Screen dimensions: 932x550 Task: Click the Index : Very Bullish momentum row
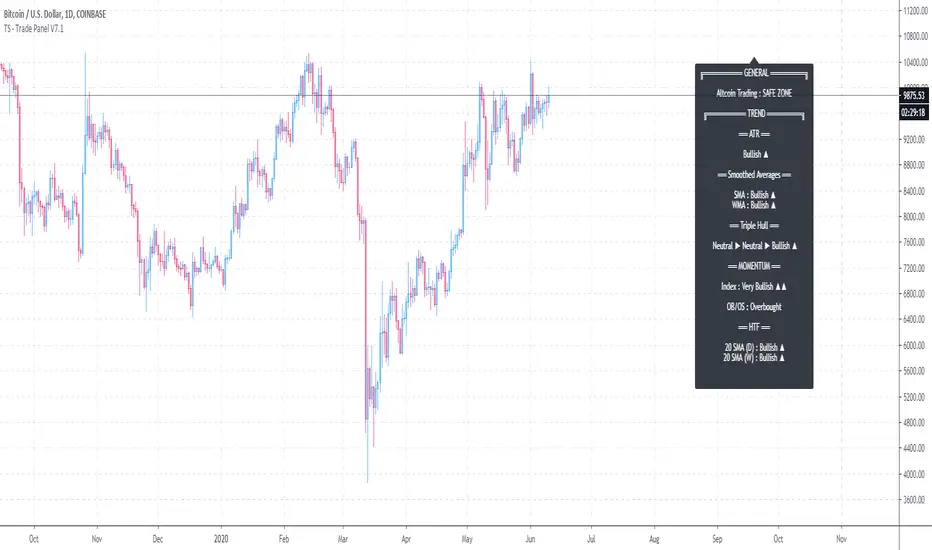[754, 286]
